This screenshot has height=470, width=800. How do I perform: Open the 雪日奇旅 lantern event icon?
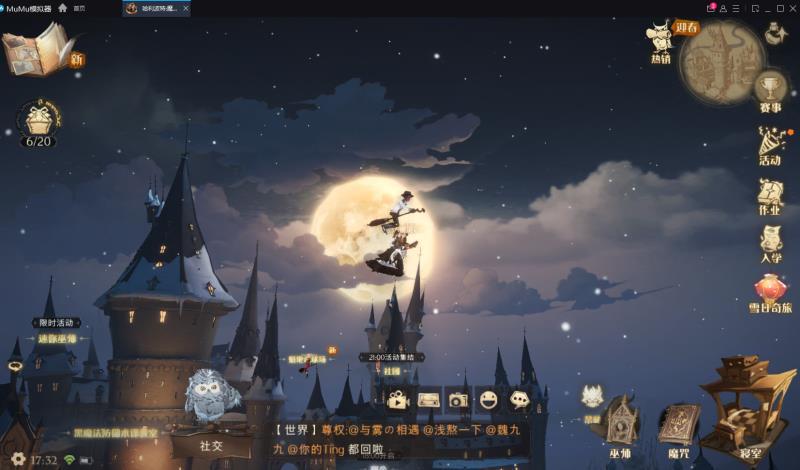coord(770,293)
